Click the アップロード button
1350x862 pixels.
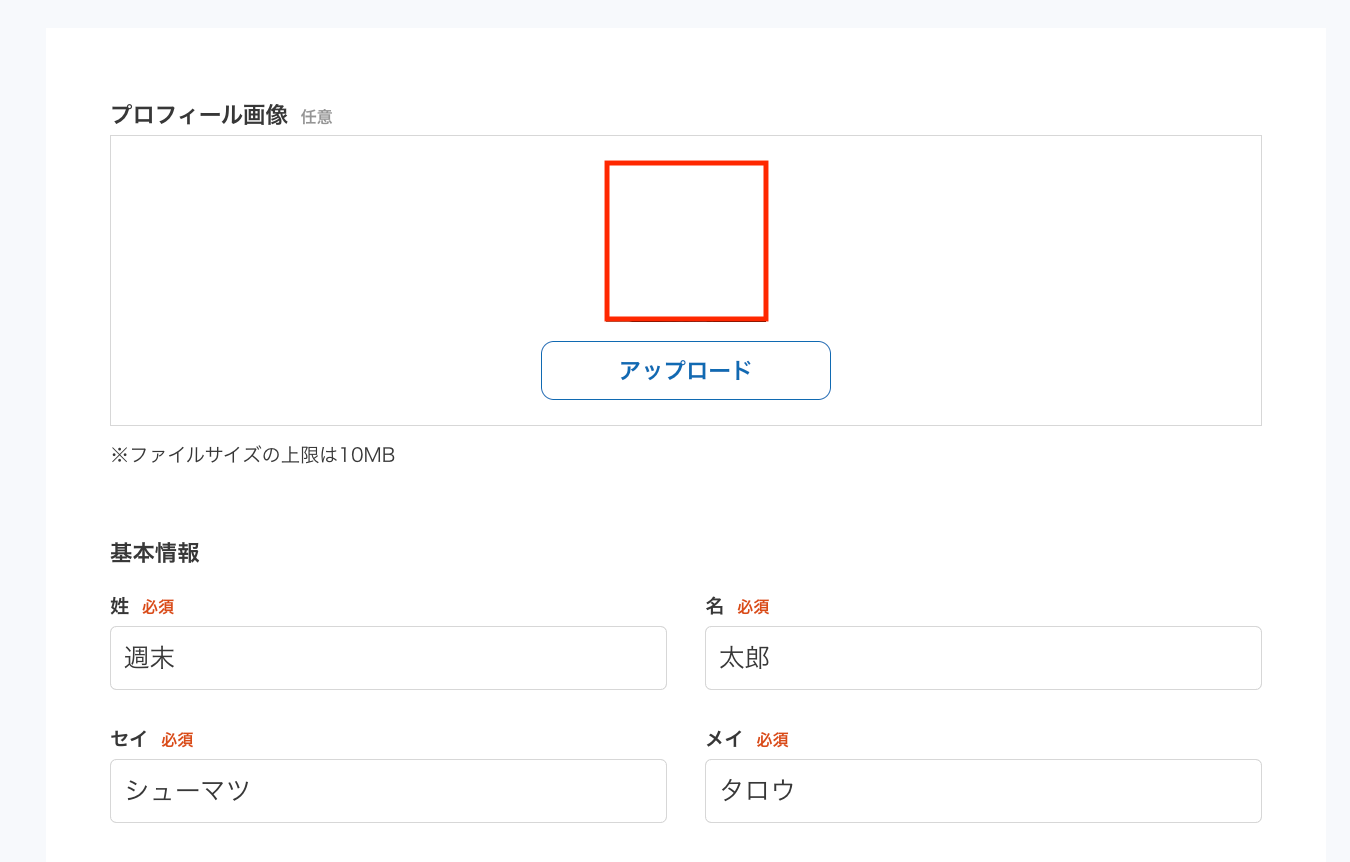pos(686,370)
